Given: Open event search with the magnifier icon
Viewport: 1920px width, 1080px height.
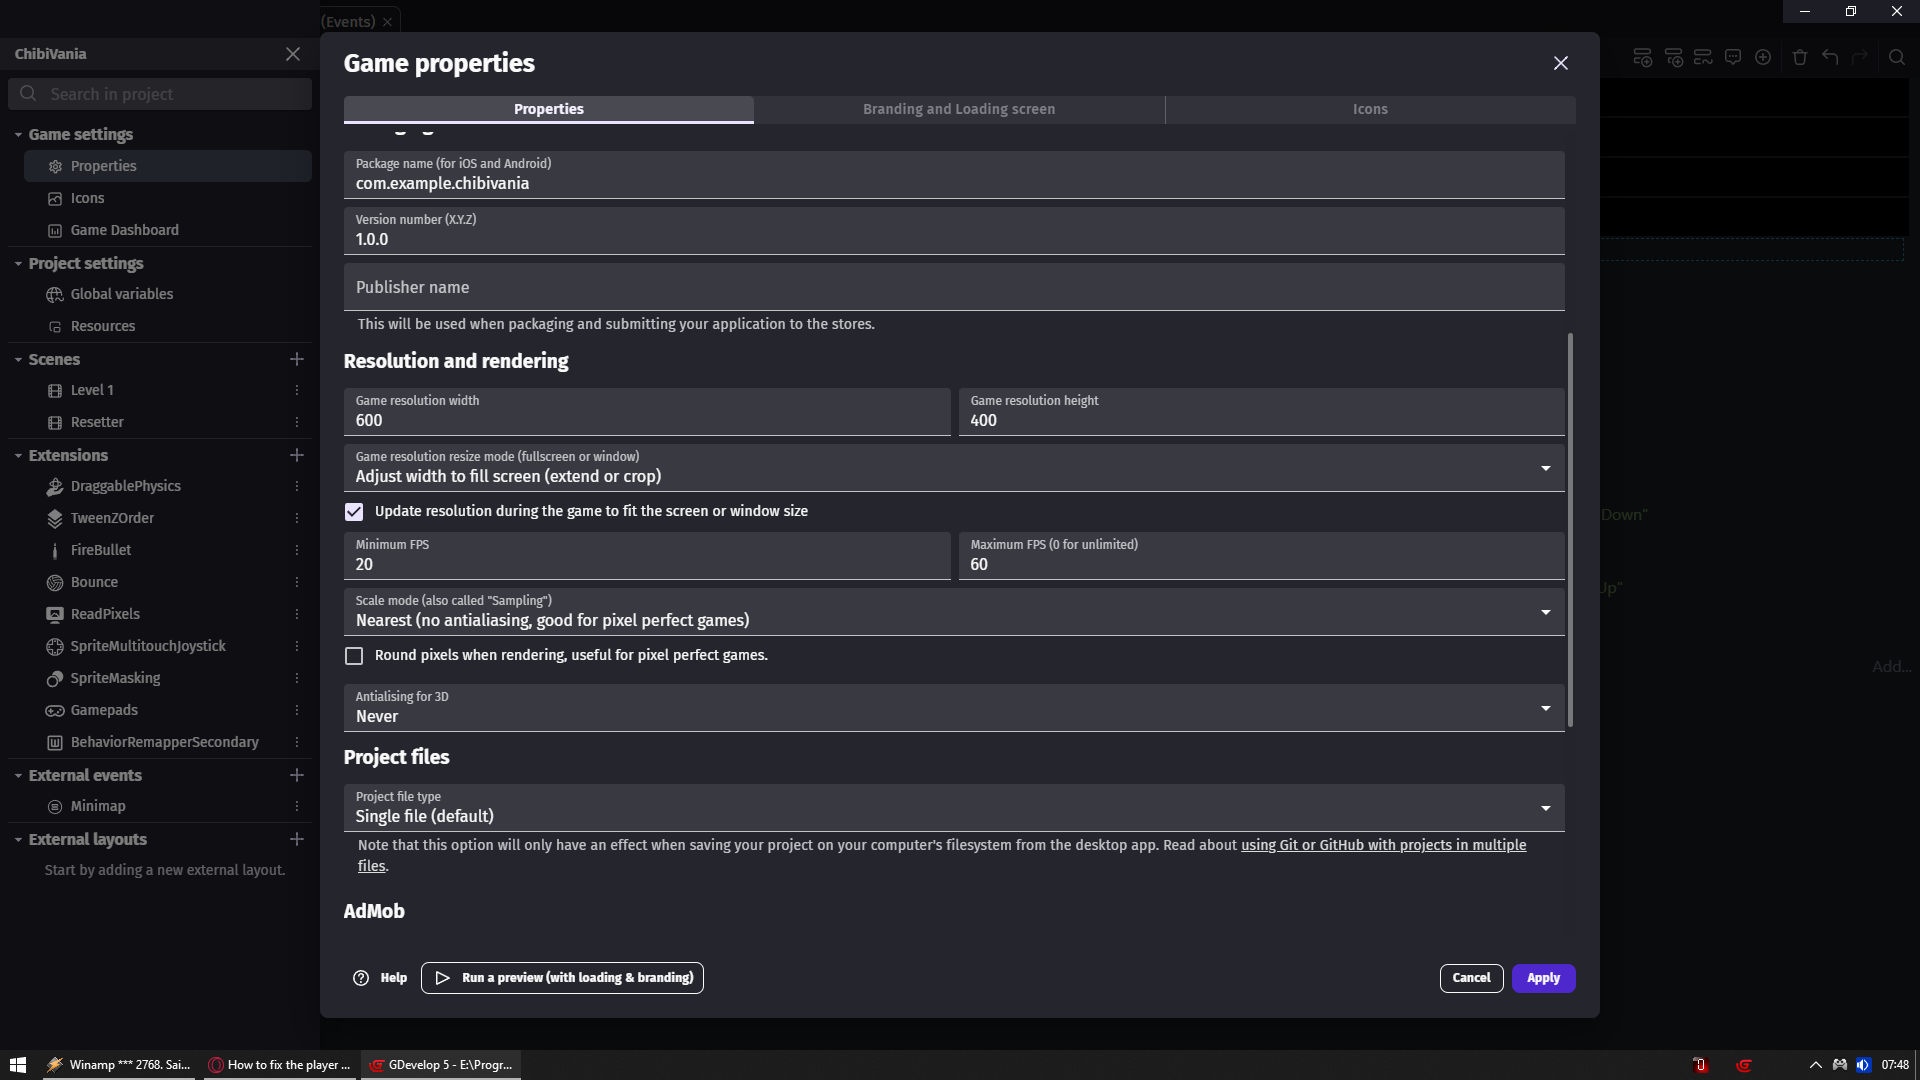Looking at the screenshot, I should tap(1897, 57).
